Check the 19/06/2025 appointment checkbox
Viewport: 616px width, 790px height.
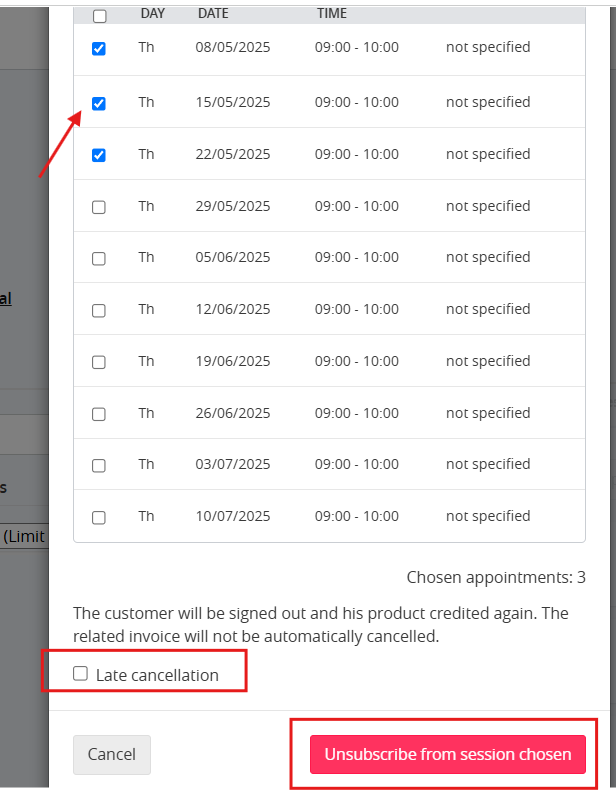[99, 362]
